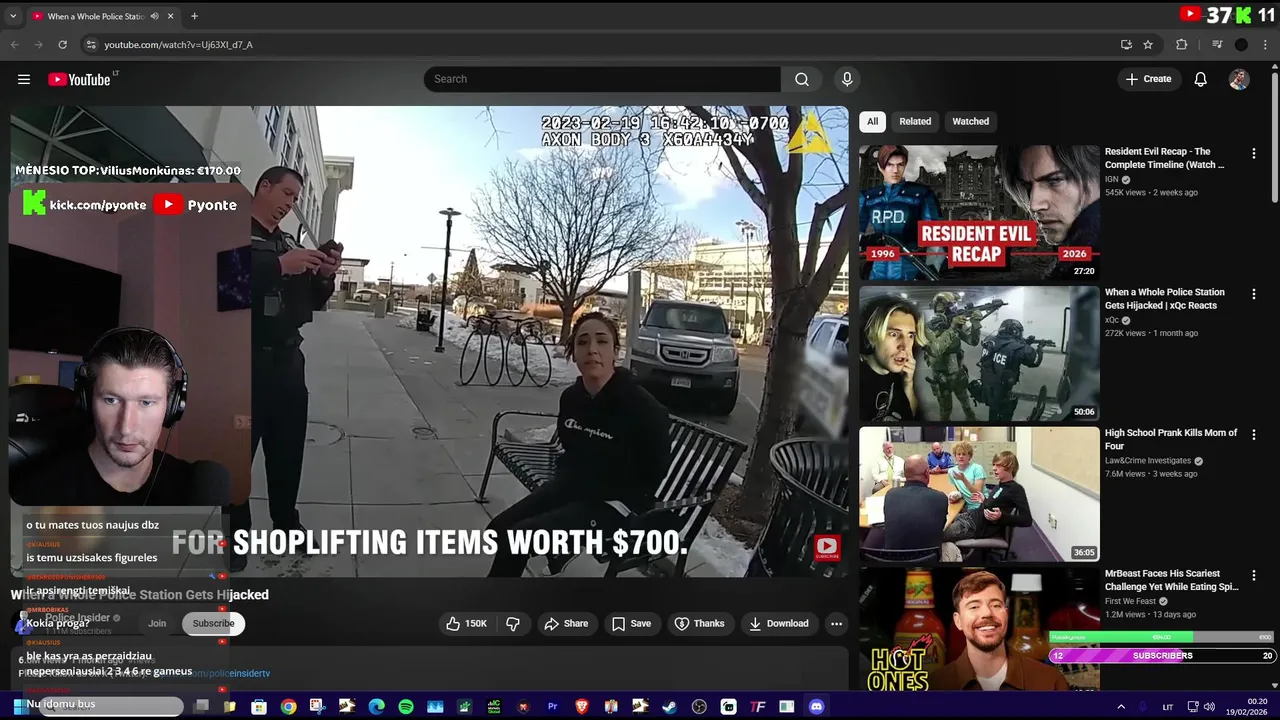
Task: Open the MrBeast Hot Ones video title
Action: pos(1171,580)
